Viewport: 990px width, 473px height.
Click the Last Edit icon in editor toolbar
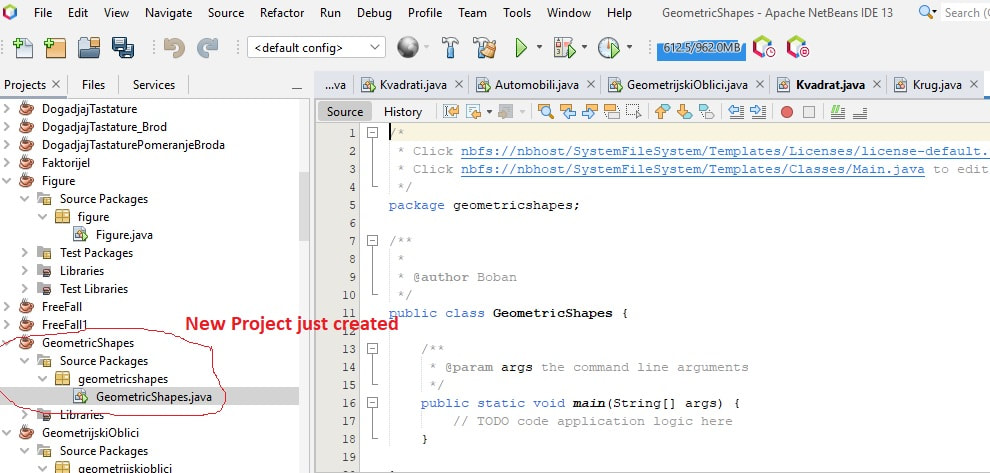pyautogui.click(x=451, y=112)
